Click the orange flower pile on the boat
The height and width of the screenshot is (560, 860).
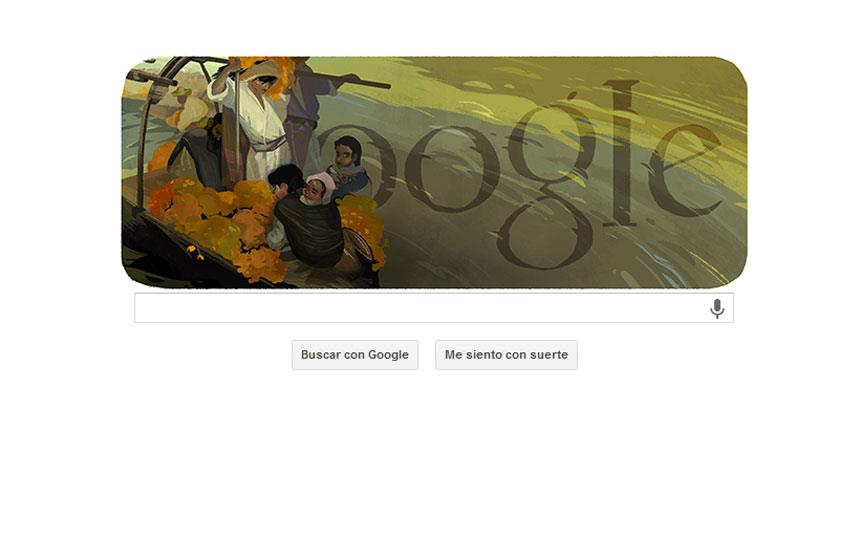(x=214, y=225)
